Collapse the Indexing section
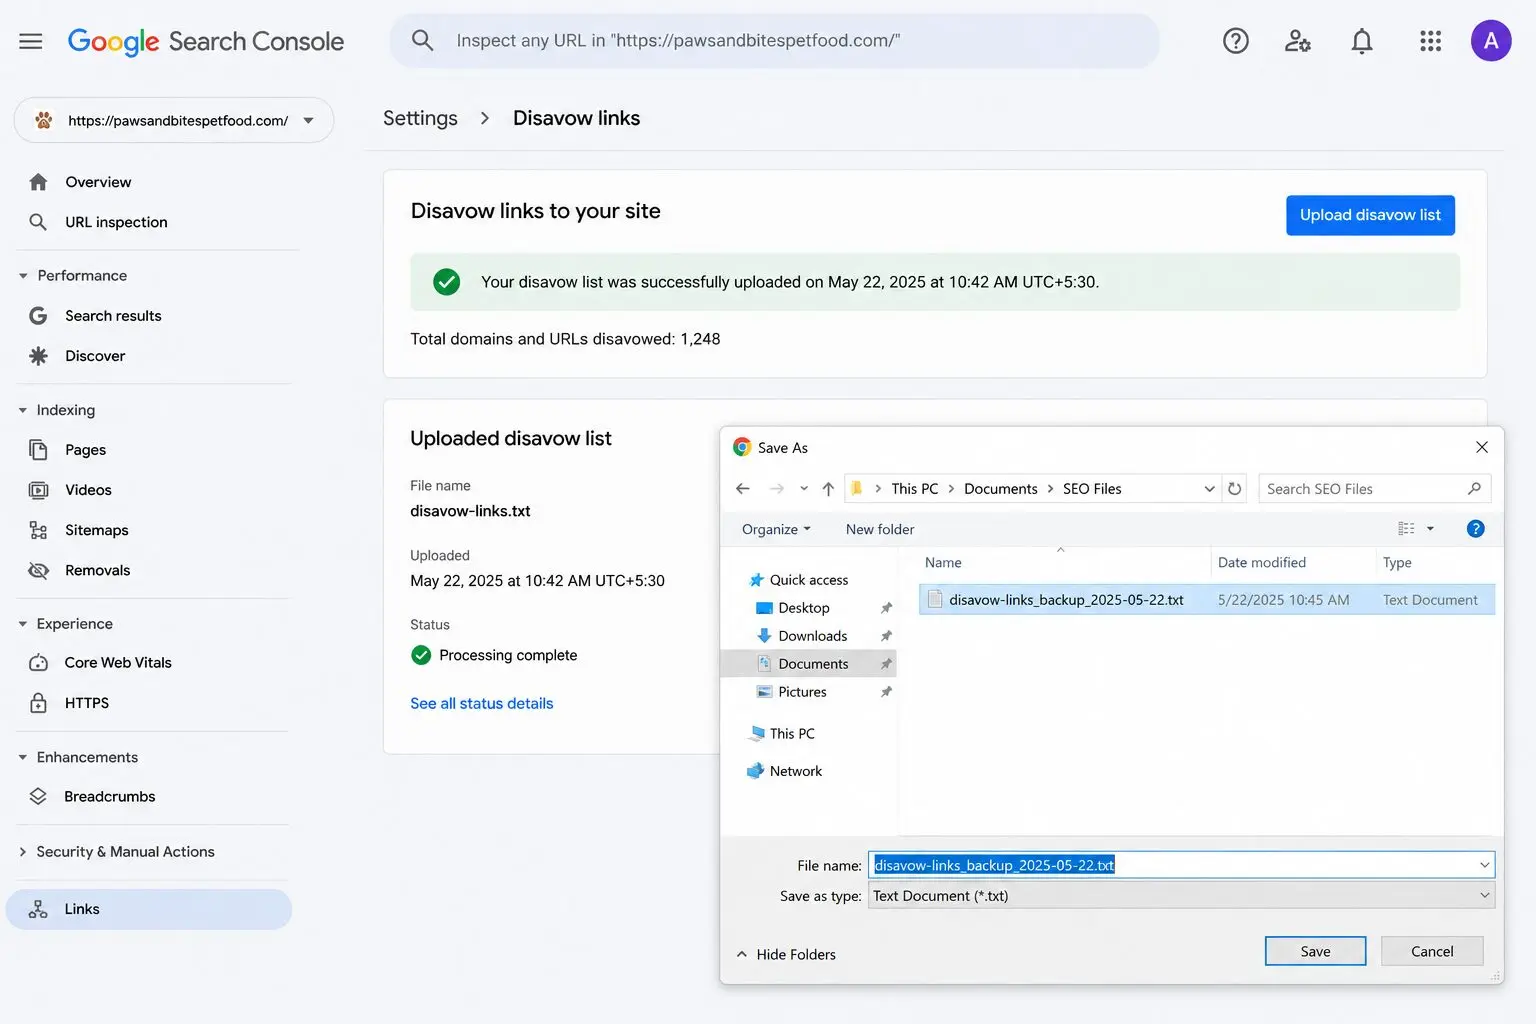1536x1024 pixels. [x=23, y=410]
